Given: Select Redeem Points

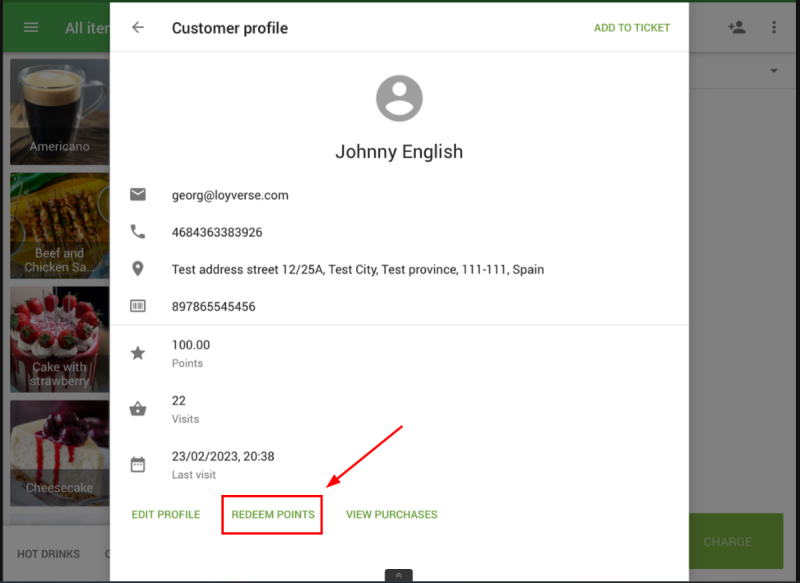Looking at the screenshot, I should pyautogui.click(x=273, y=515).
